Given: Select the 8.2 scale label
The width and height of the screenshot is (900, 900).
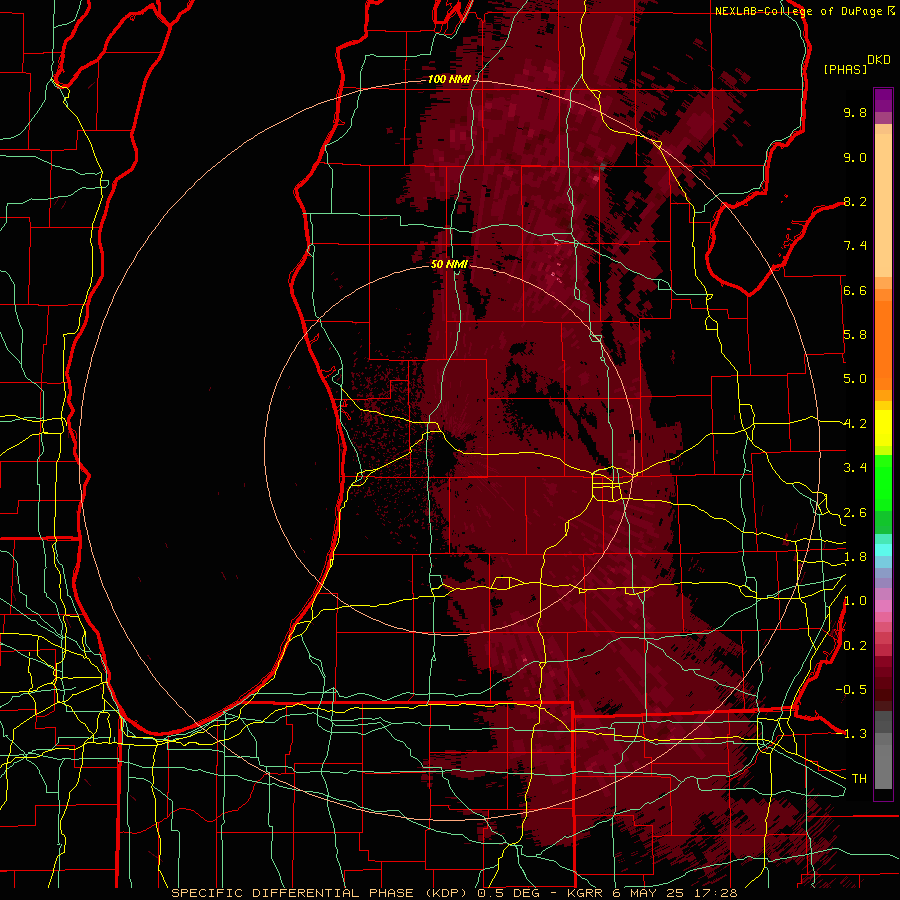Looking at the screenshot, I should pyautogui.click(x=855, y=201).
